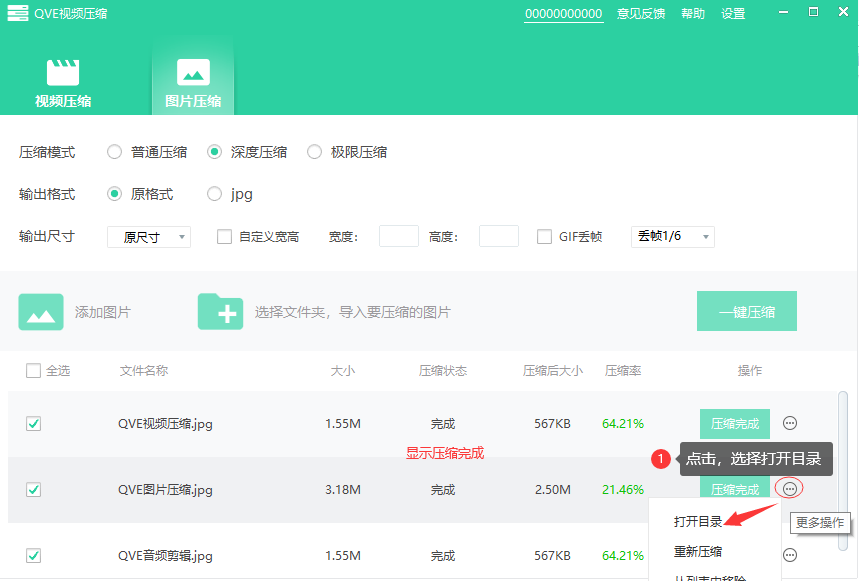Click 重新压缩 in the context menu
Viewport: 859px width, 581px height.
tap(697, 551)
